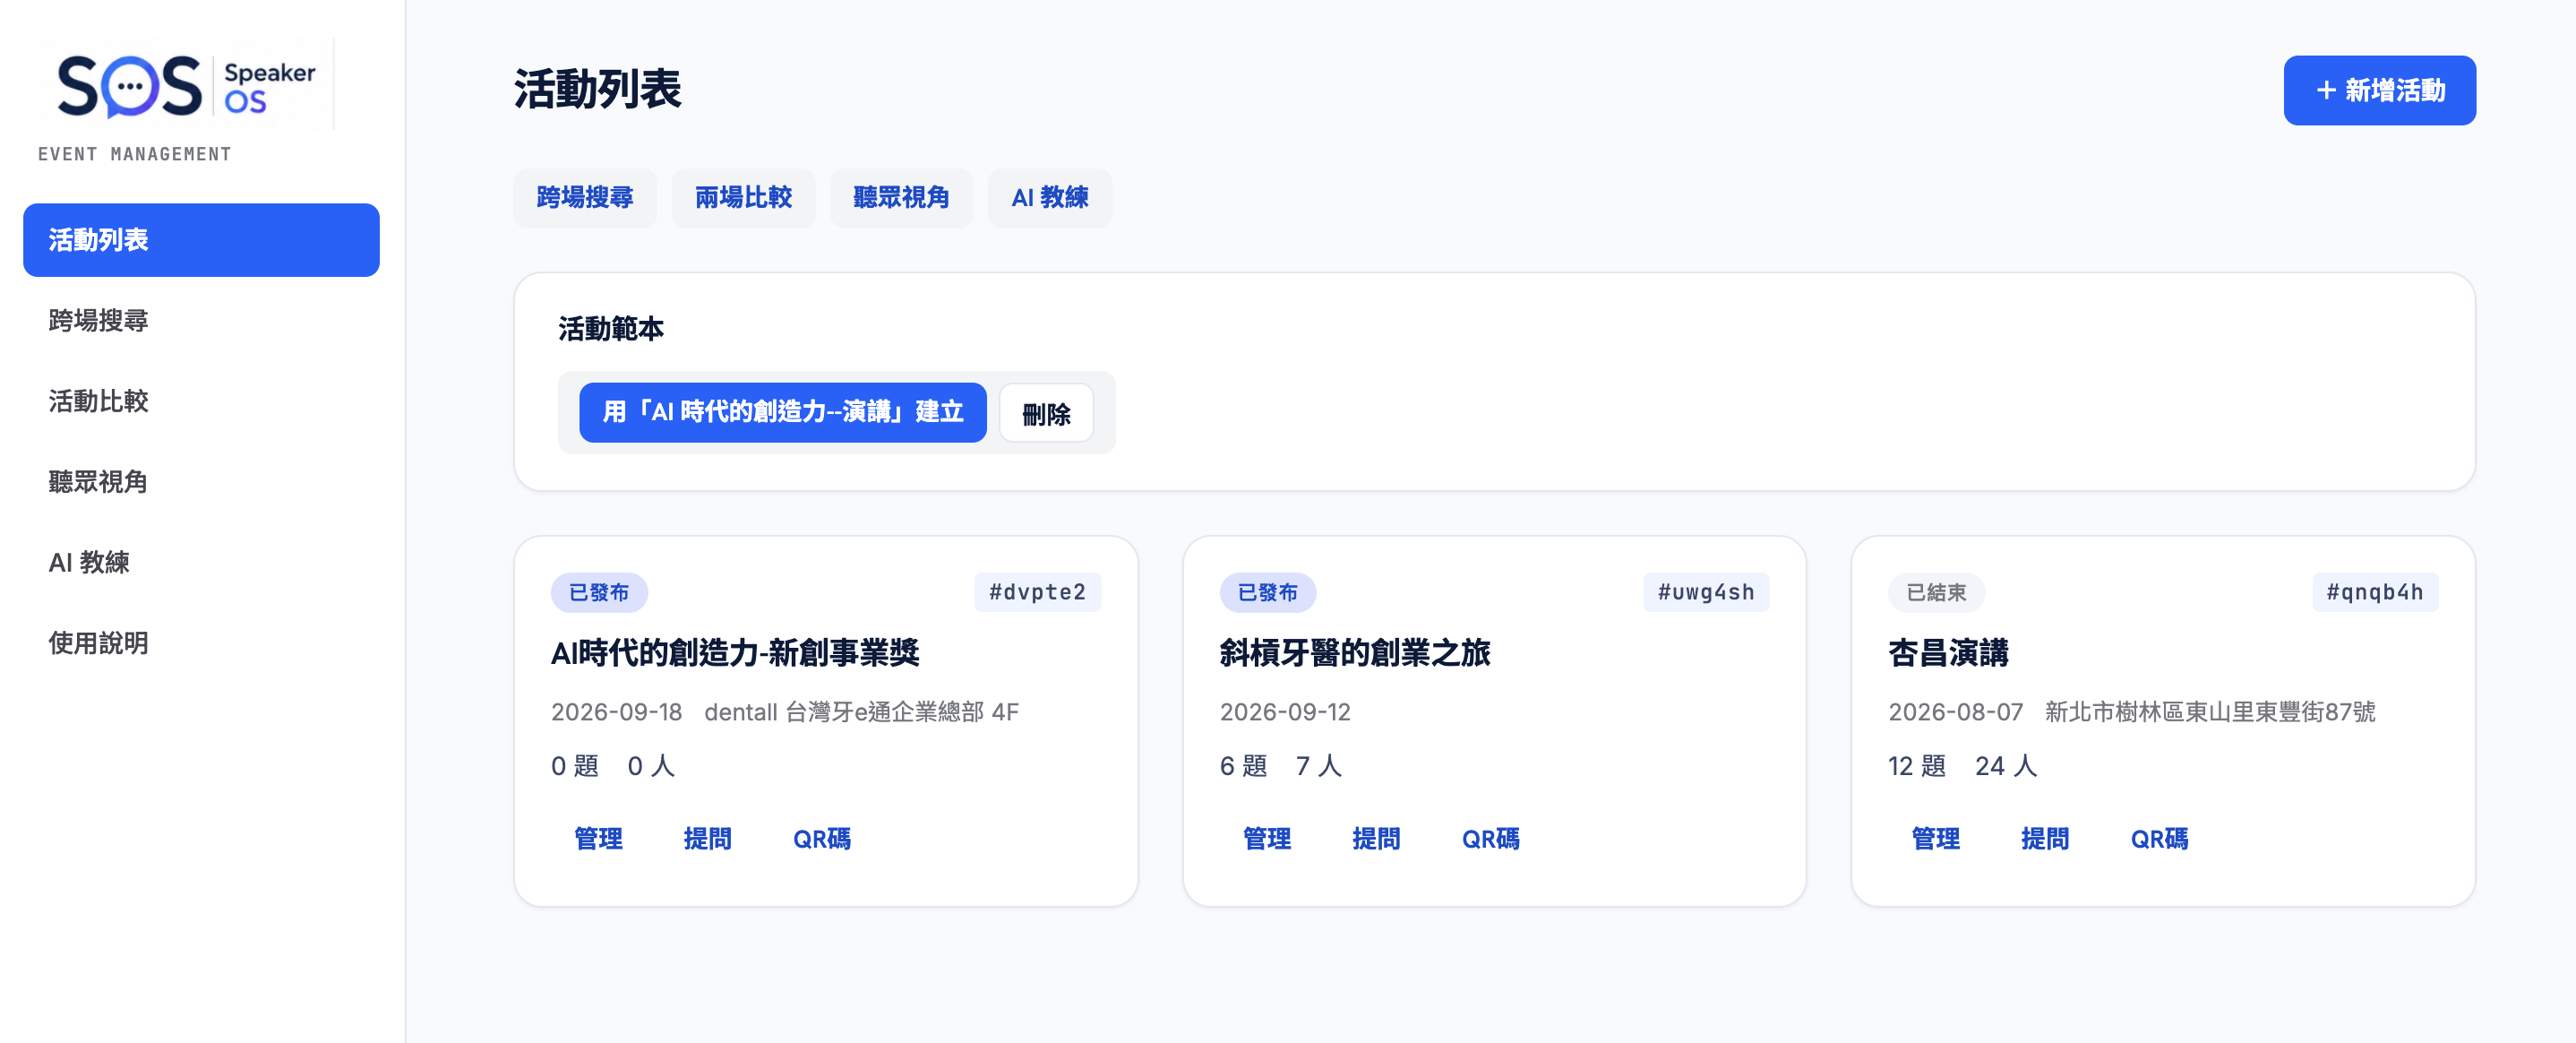Click the AI 教練 shortcut chip

pos(1050,198)
